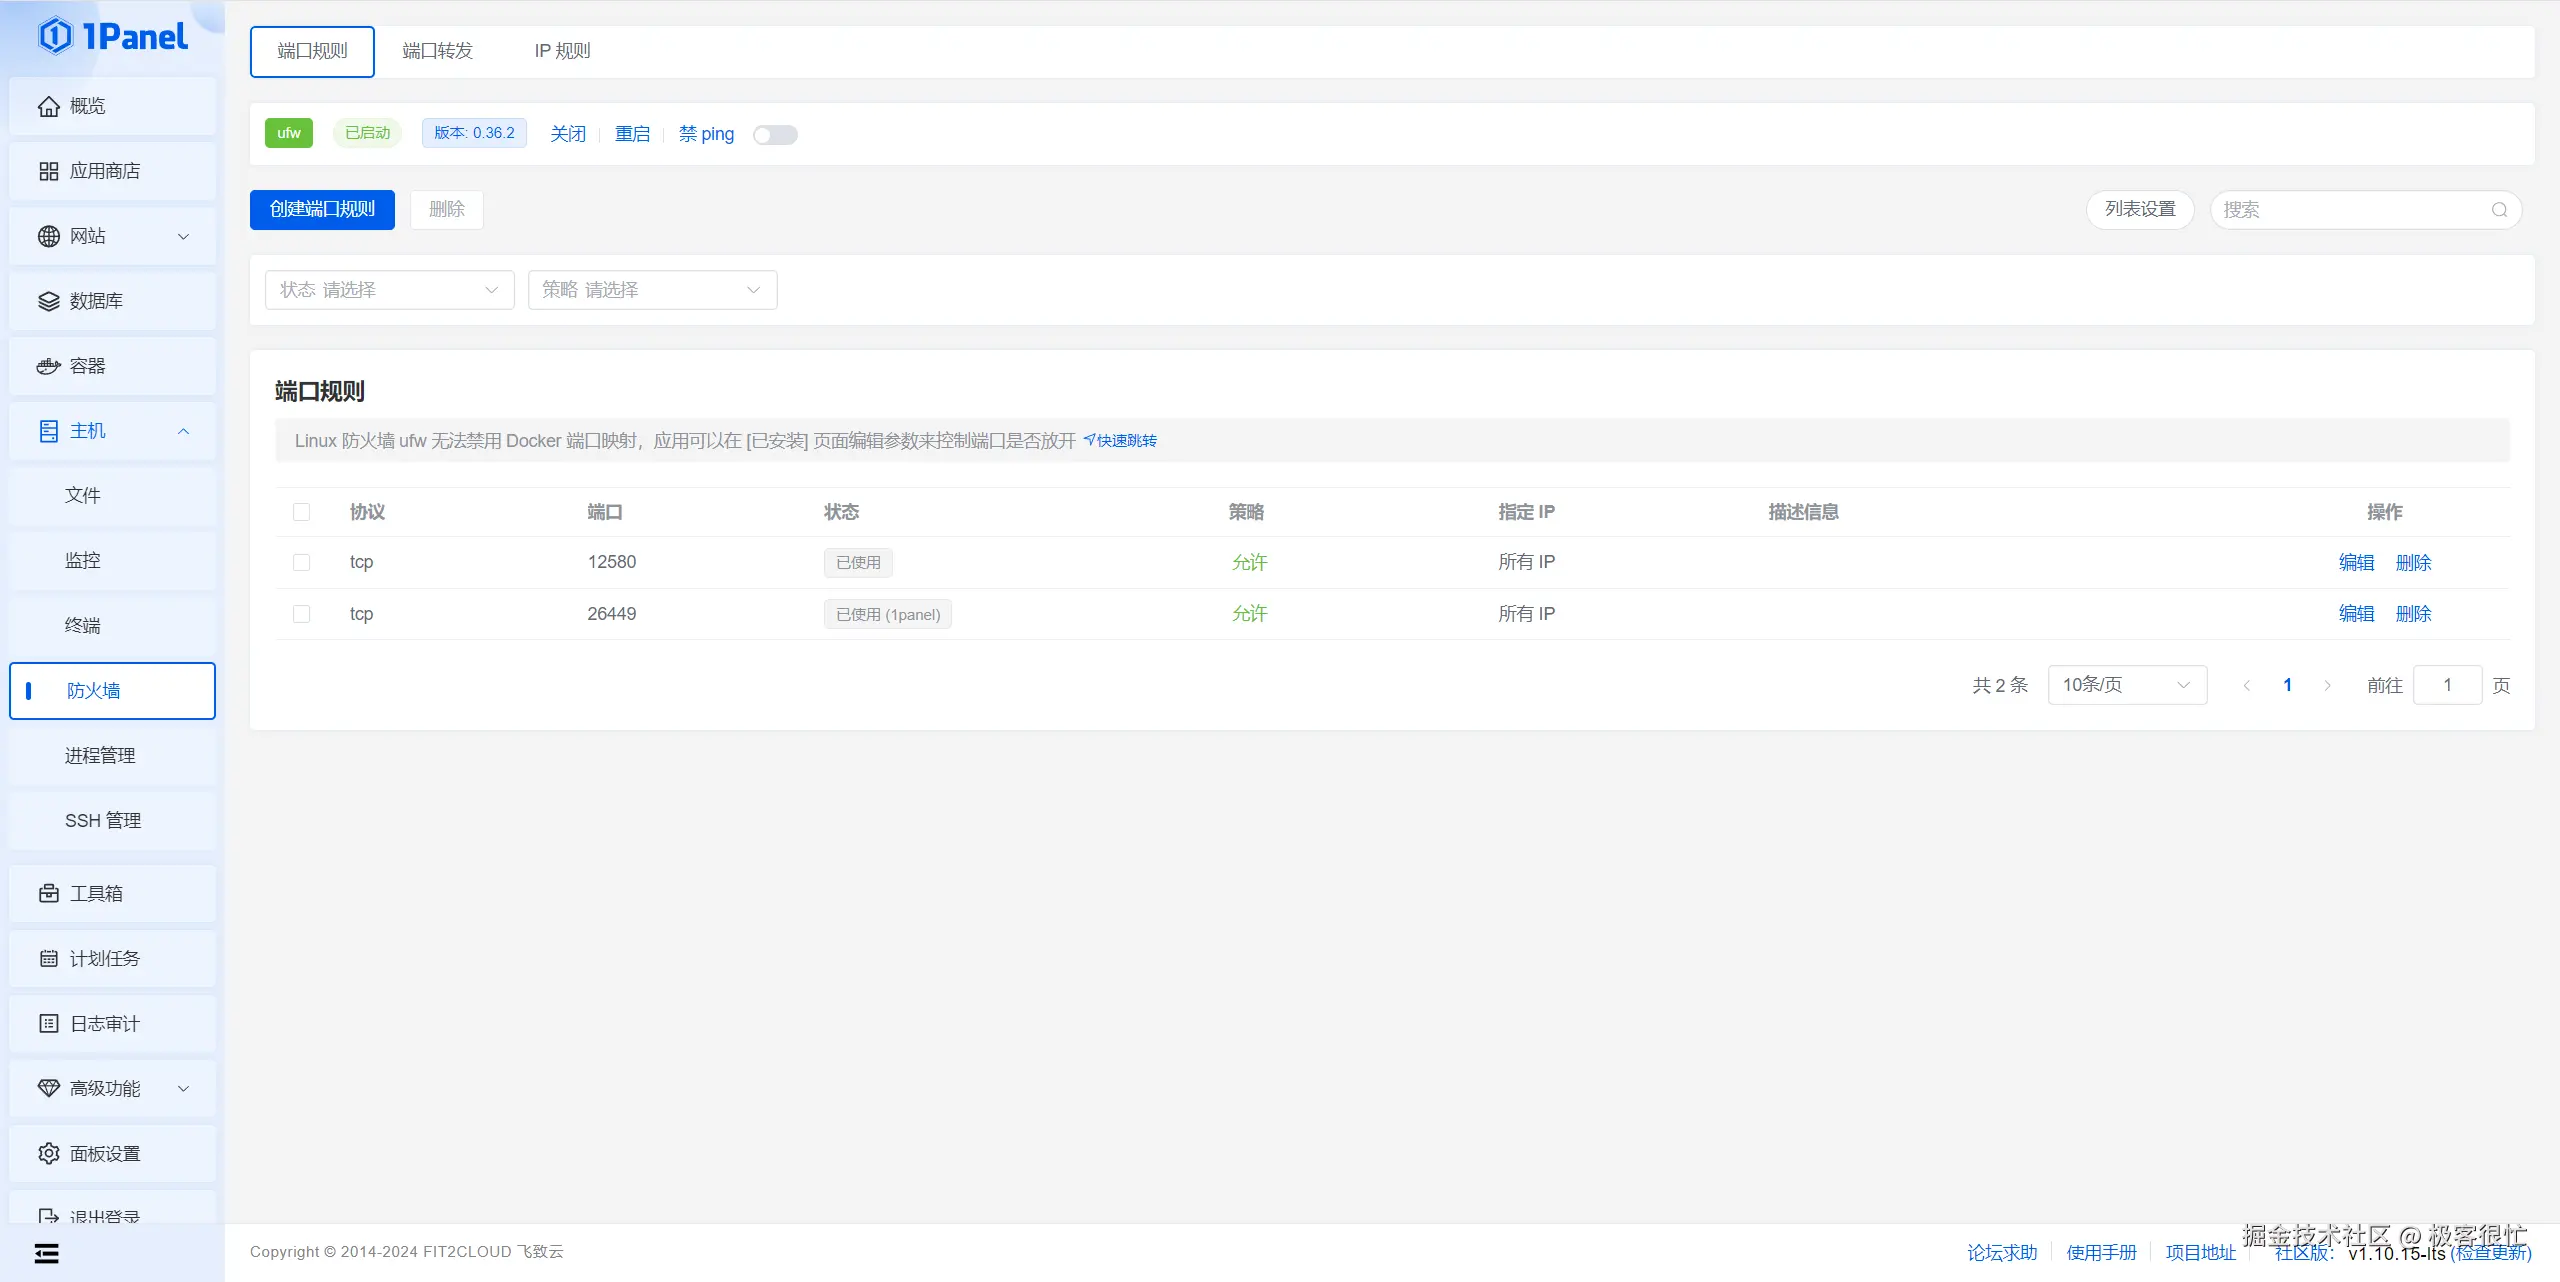
Task: Click the 创建端口规则 button
Action: (322, 209)
